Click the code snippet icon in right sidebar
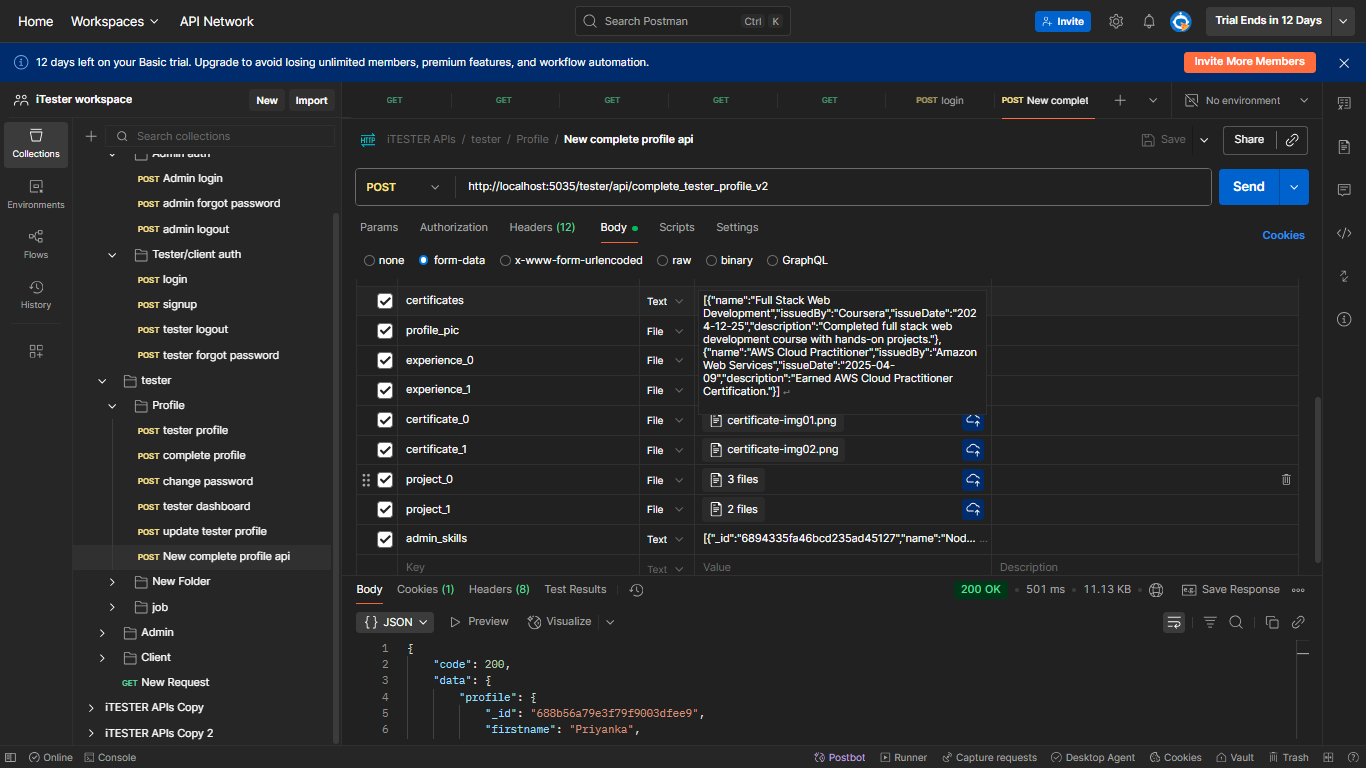Screen dimensions: 1366x768 [1343, 233]
